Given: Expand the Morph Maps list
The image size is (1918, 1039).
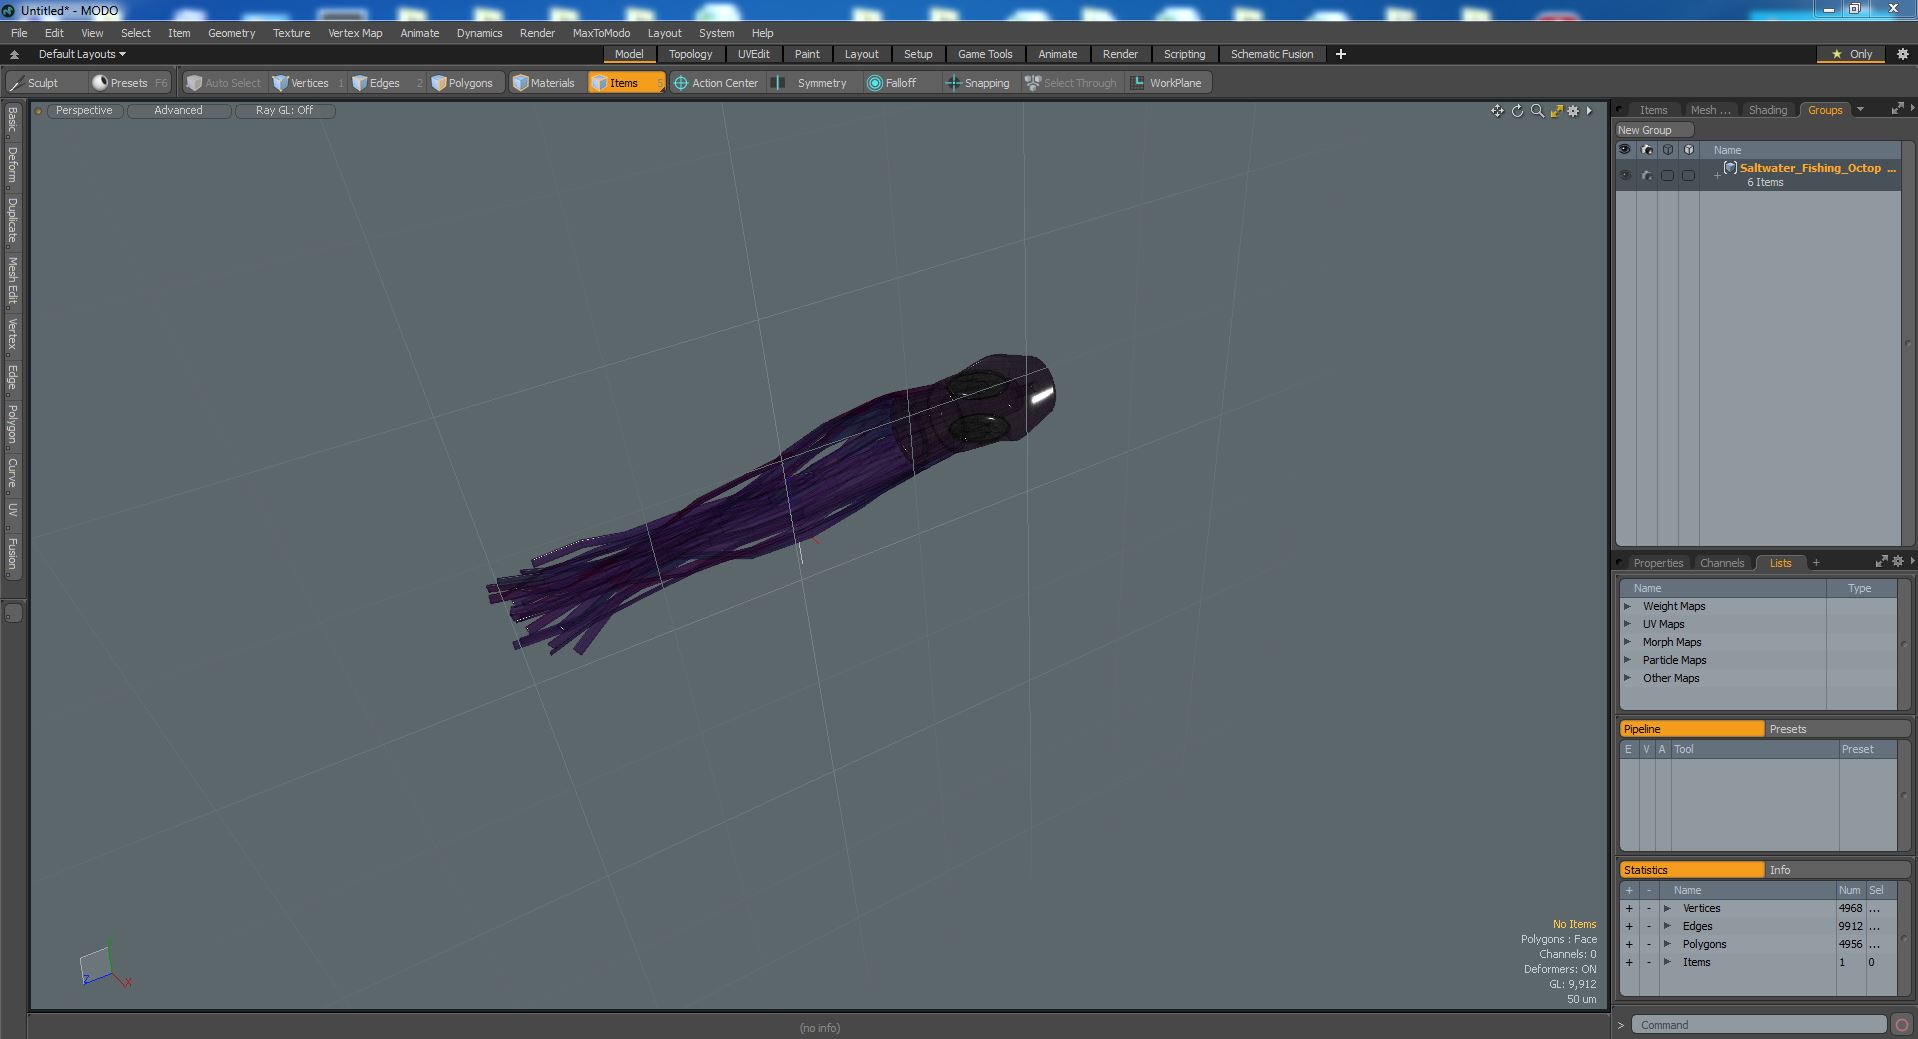Looking at the screenshot, I should [x=1627, y=643].
